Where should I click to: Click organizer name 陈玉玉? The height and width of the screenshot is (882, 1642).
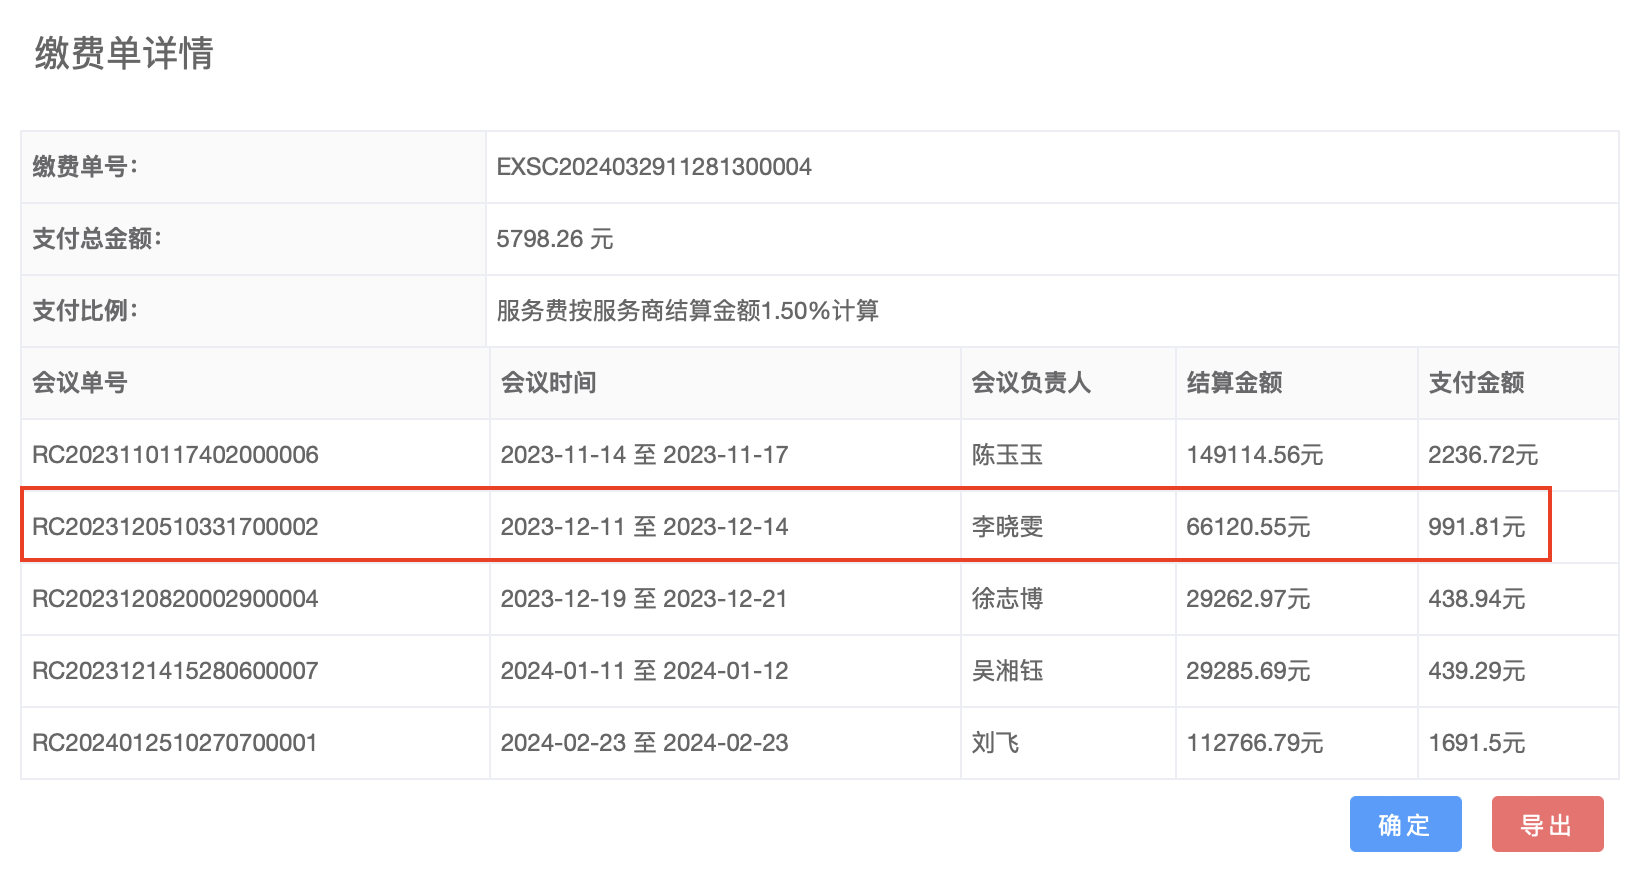point(1007,455)
